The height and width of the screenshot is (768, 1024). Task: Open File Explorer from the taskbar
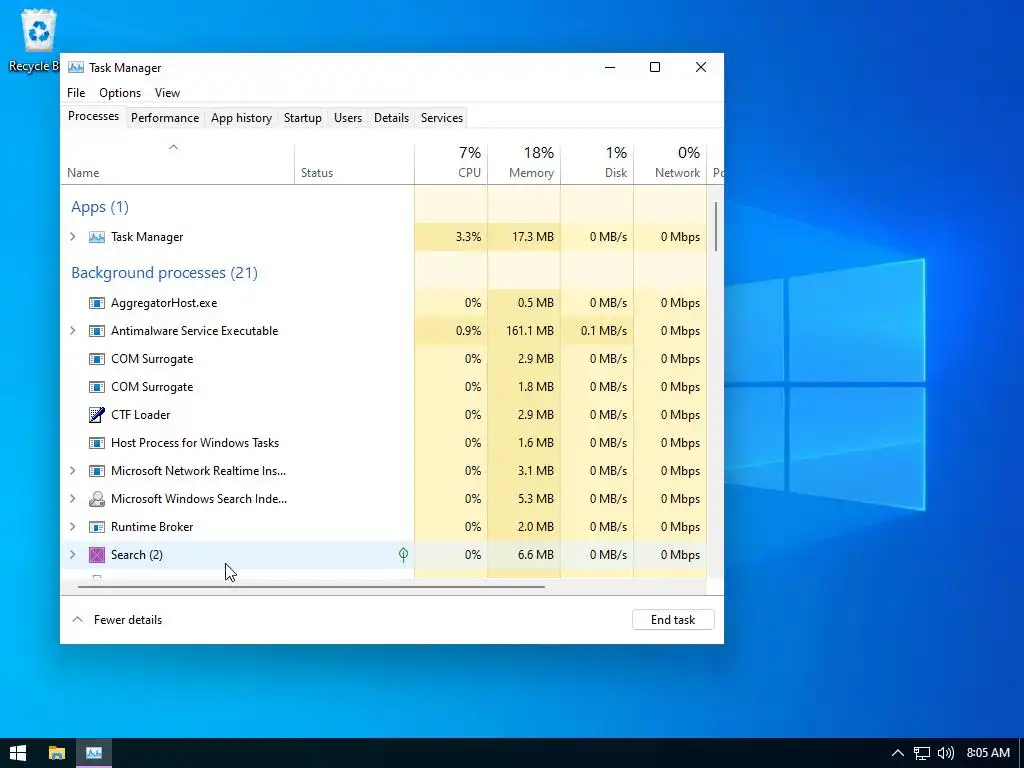coord(57,753)
